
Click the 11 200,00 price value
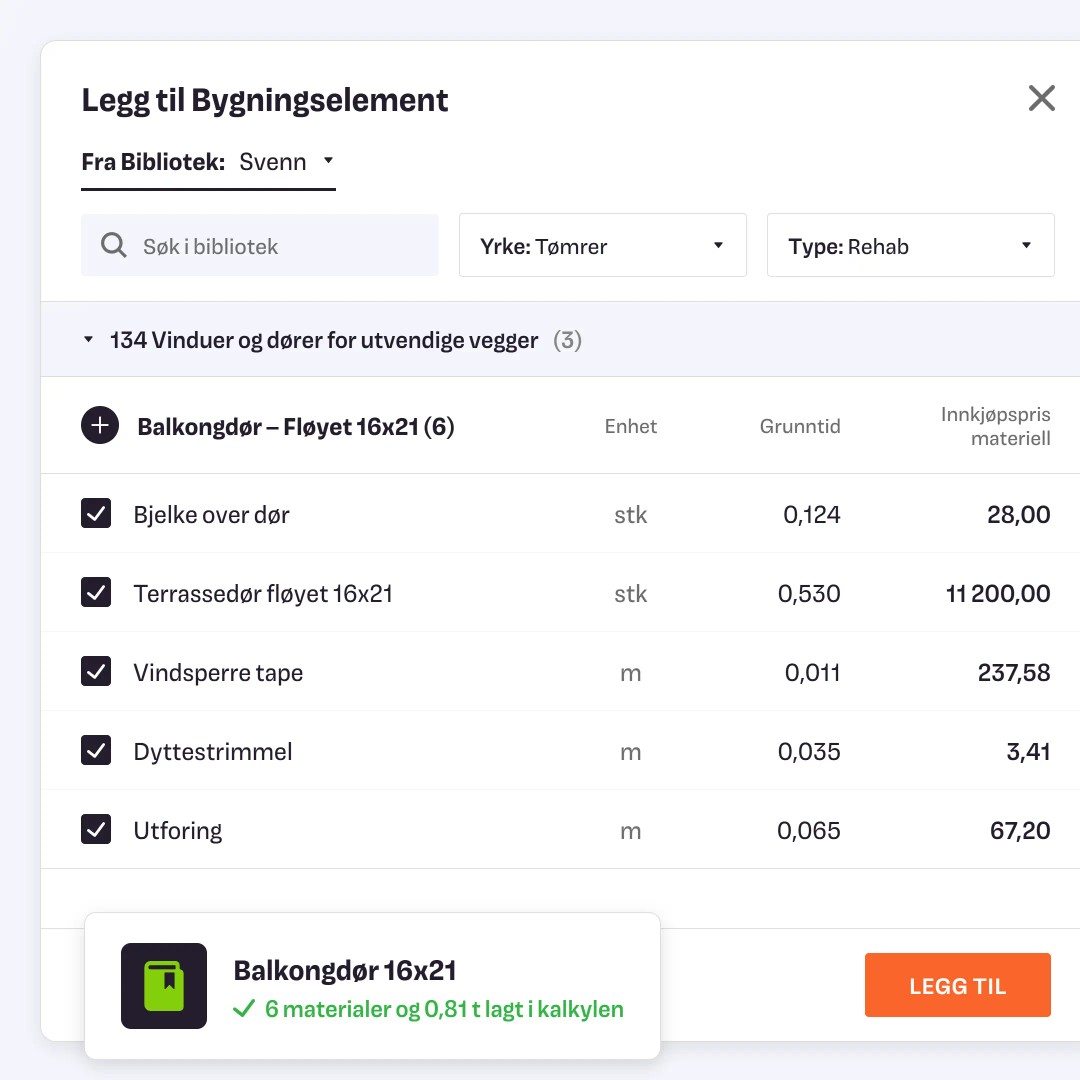pyautogui.click(x=998, y=594)
